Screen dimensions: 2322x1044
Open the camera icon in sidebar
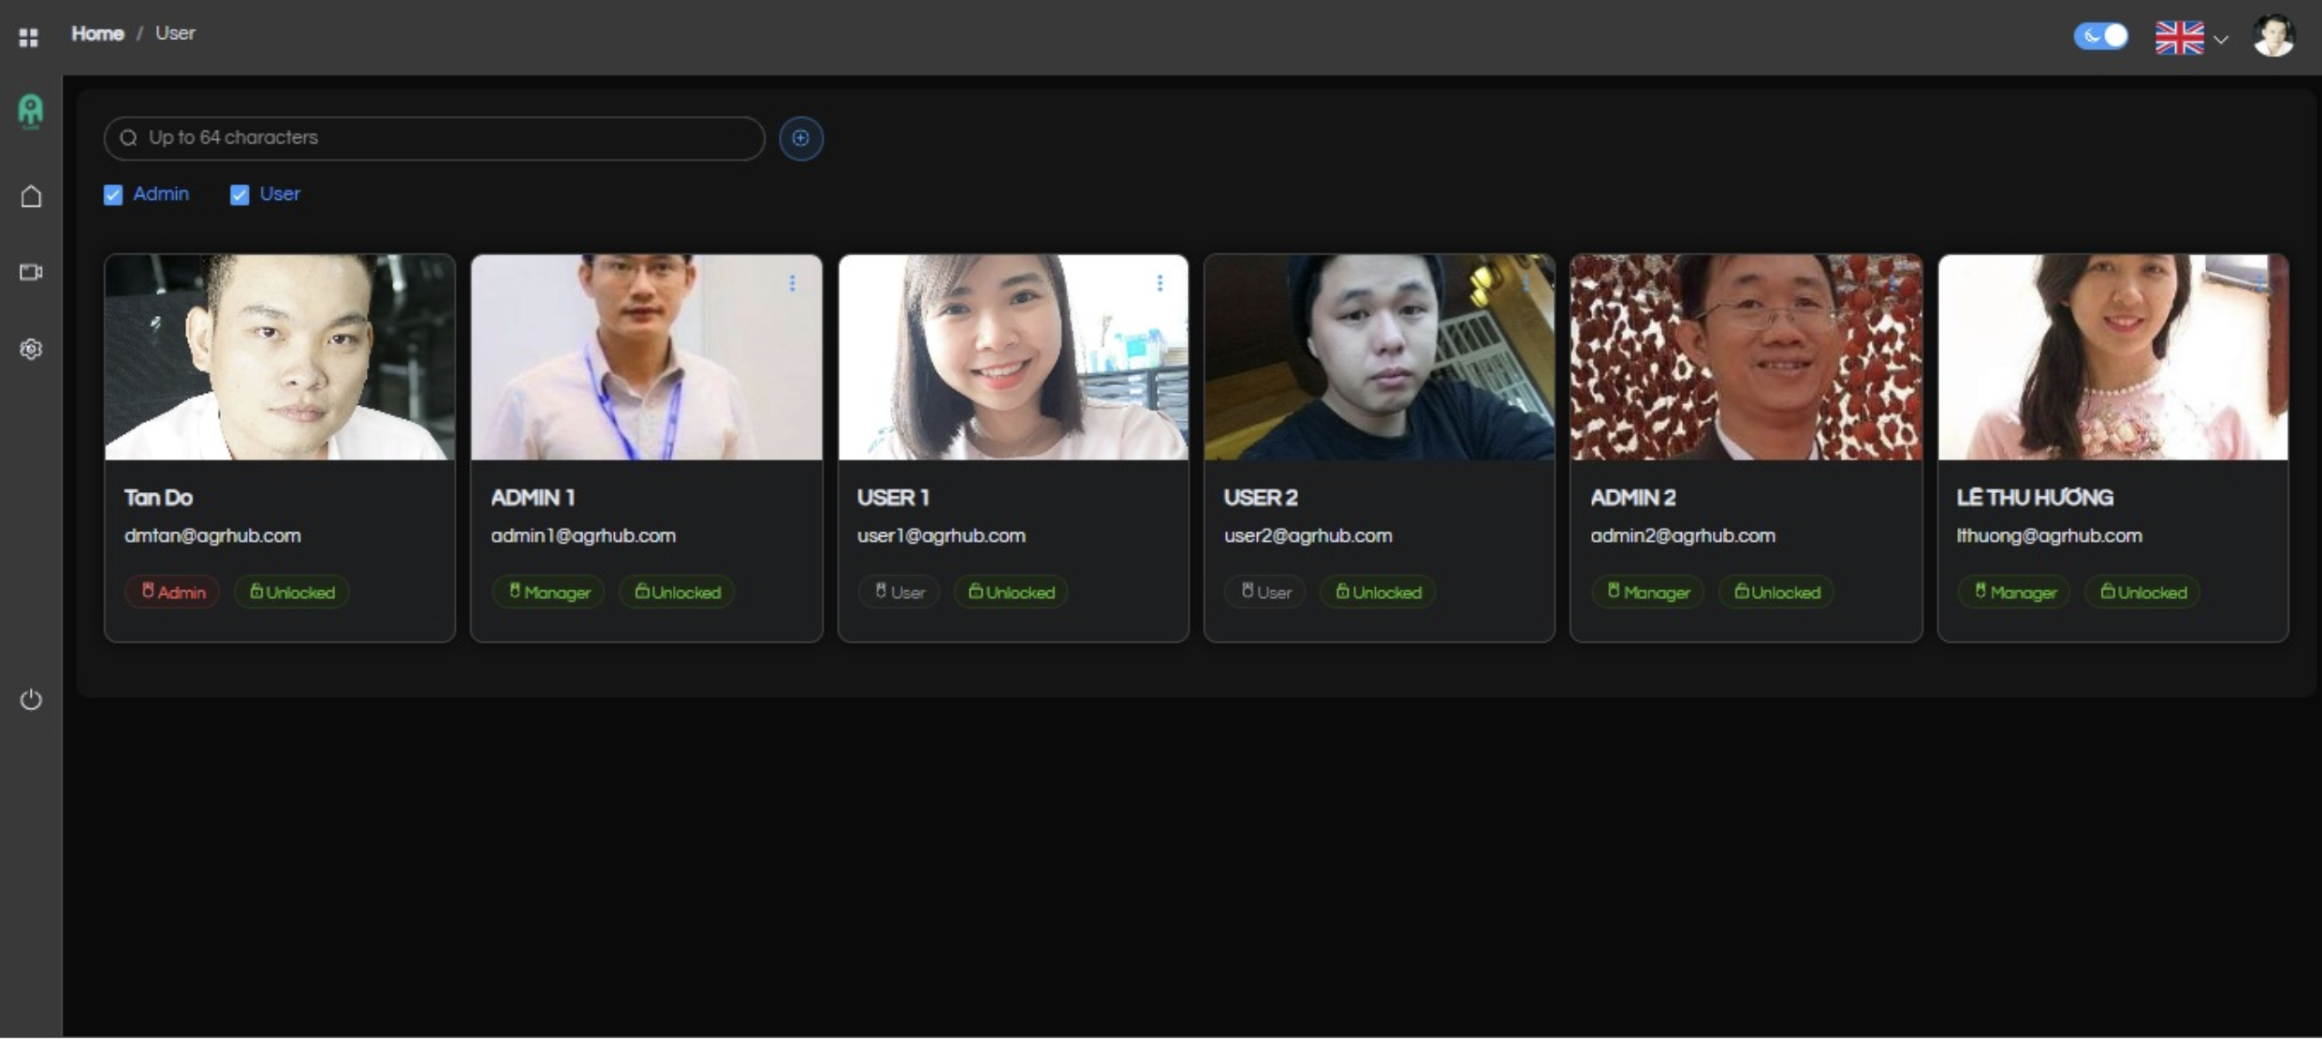pos(31,272)
